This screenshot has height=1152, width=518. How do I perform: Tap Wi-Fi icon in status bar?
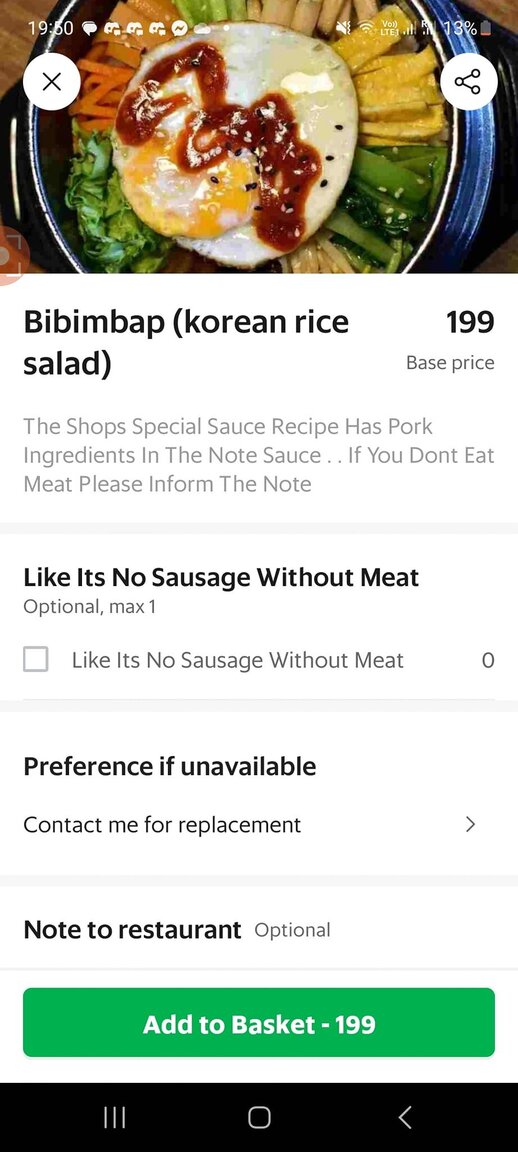[x=365, y=29]
